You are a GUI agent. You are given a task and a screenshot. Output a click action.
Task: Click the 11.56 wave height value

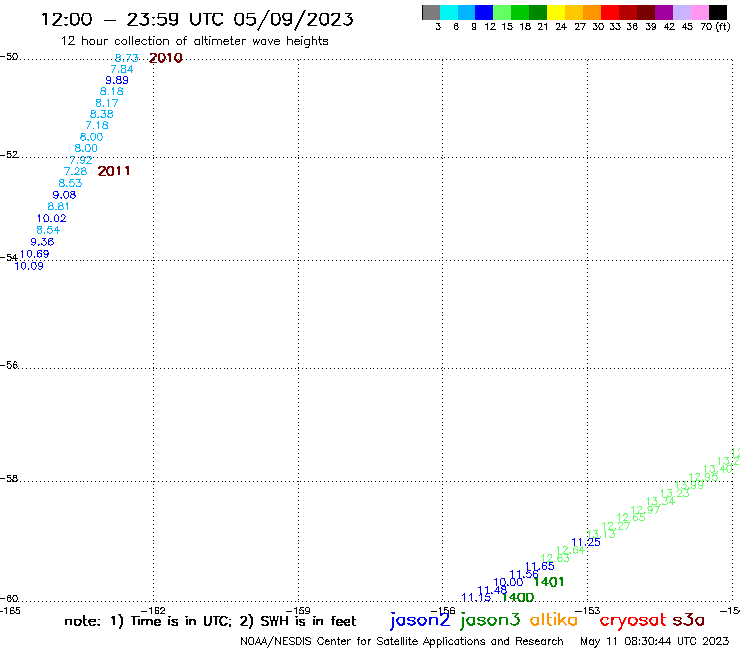524,574
